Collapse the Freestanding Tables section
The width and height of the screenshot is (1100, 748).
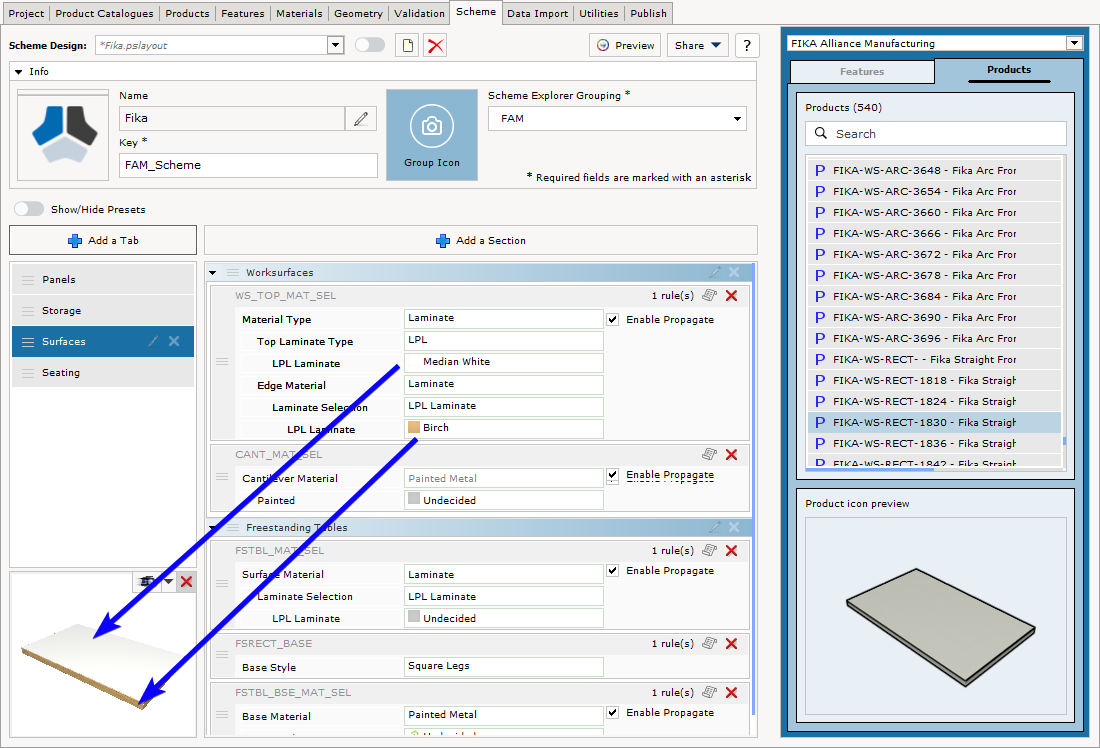[x=213, y=527]
